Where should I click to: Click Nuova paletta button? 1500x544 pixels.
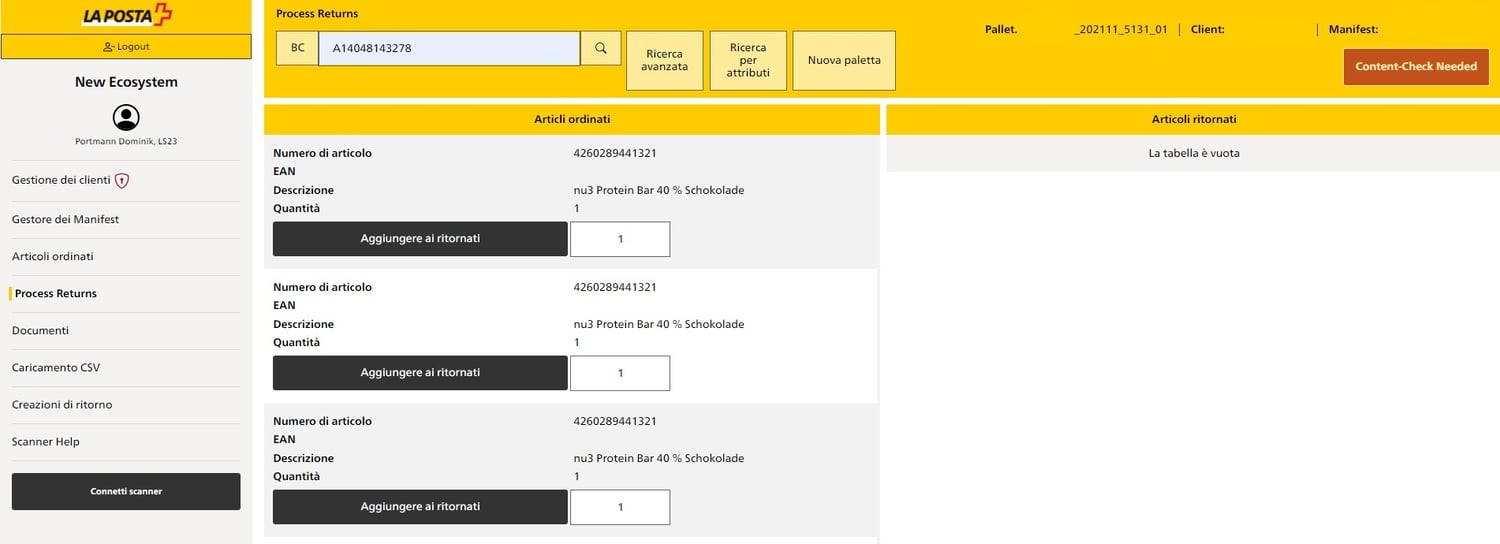pos(844,60)
